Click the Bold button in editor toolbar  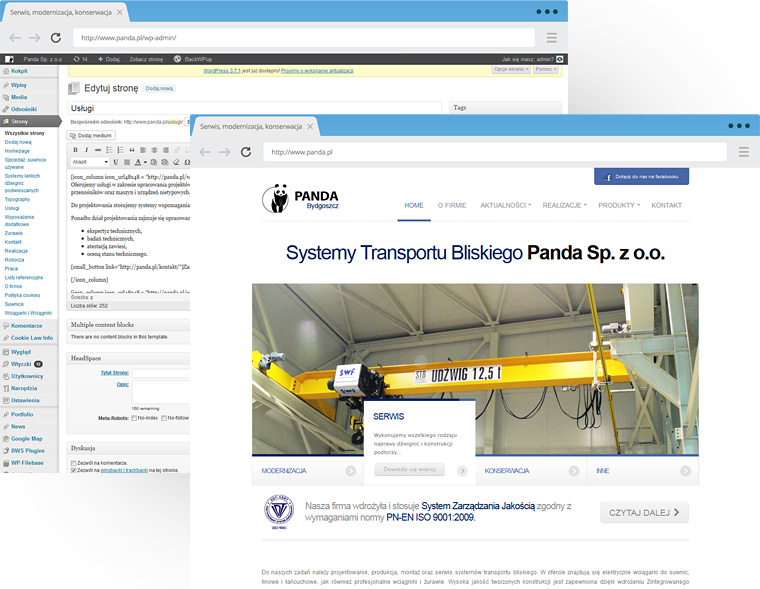tap(75, 149)
